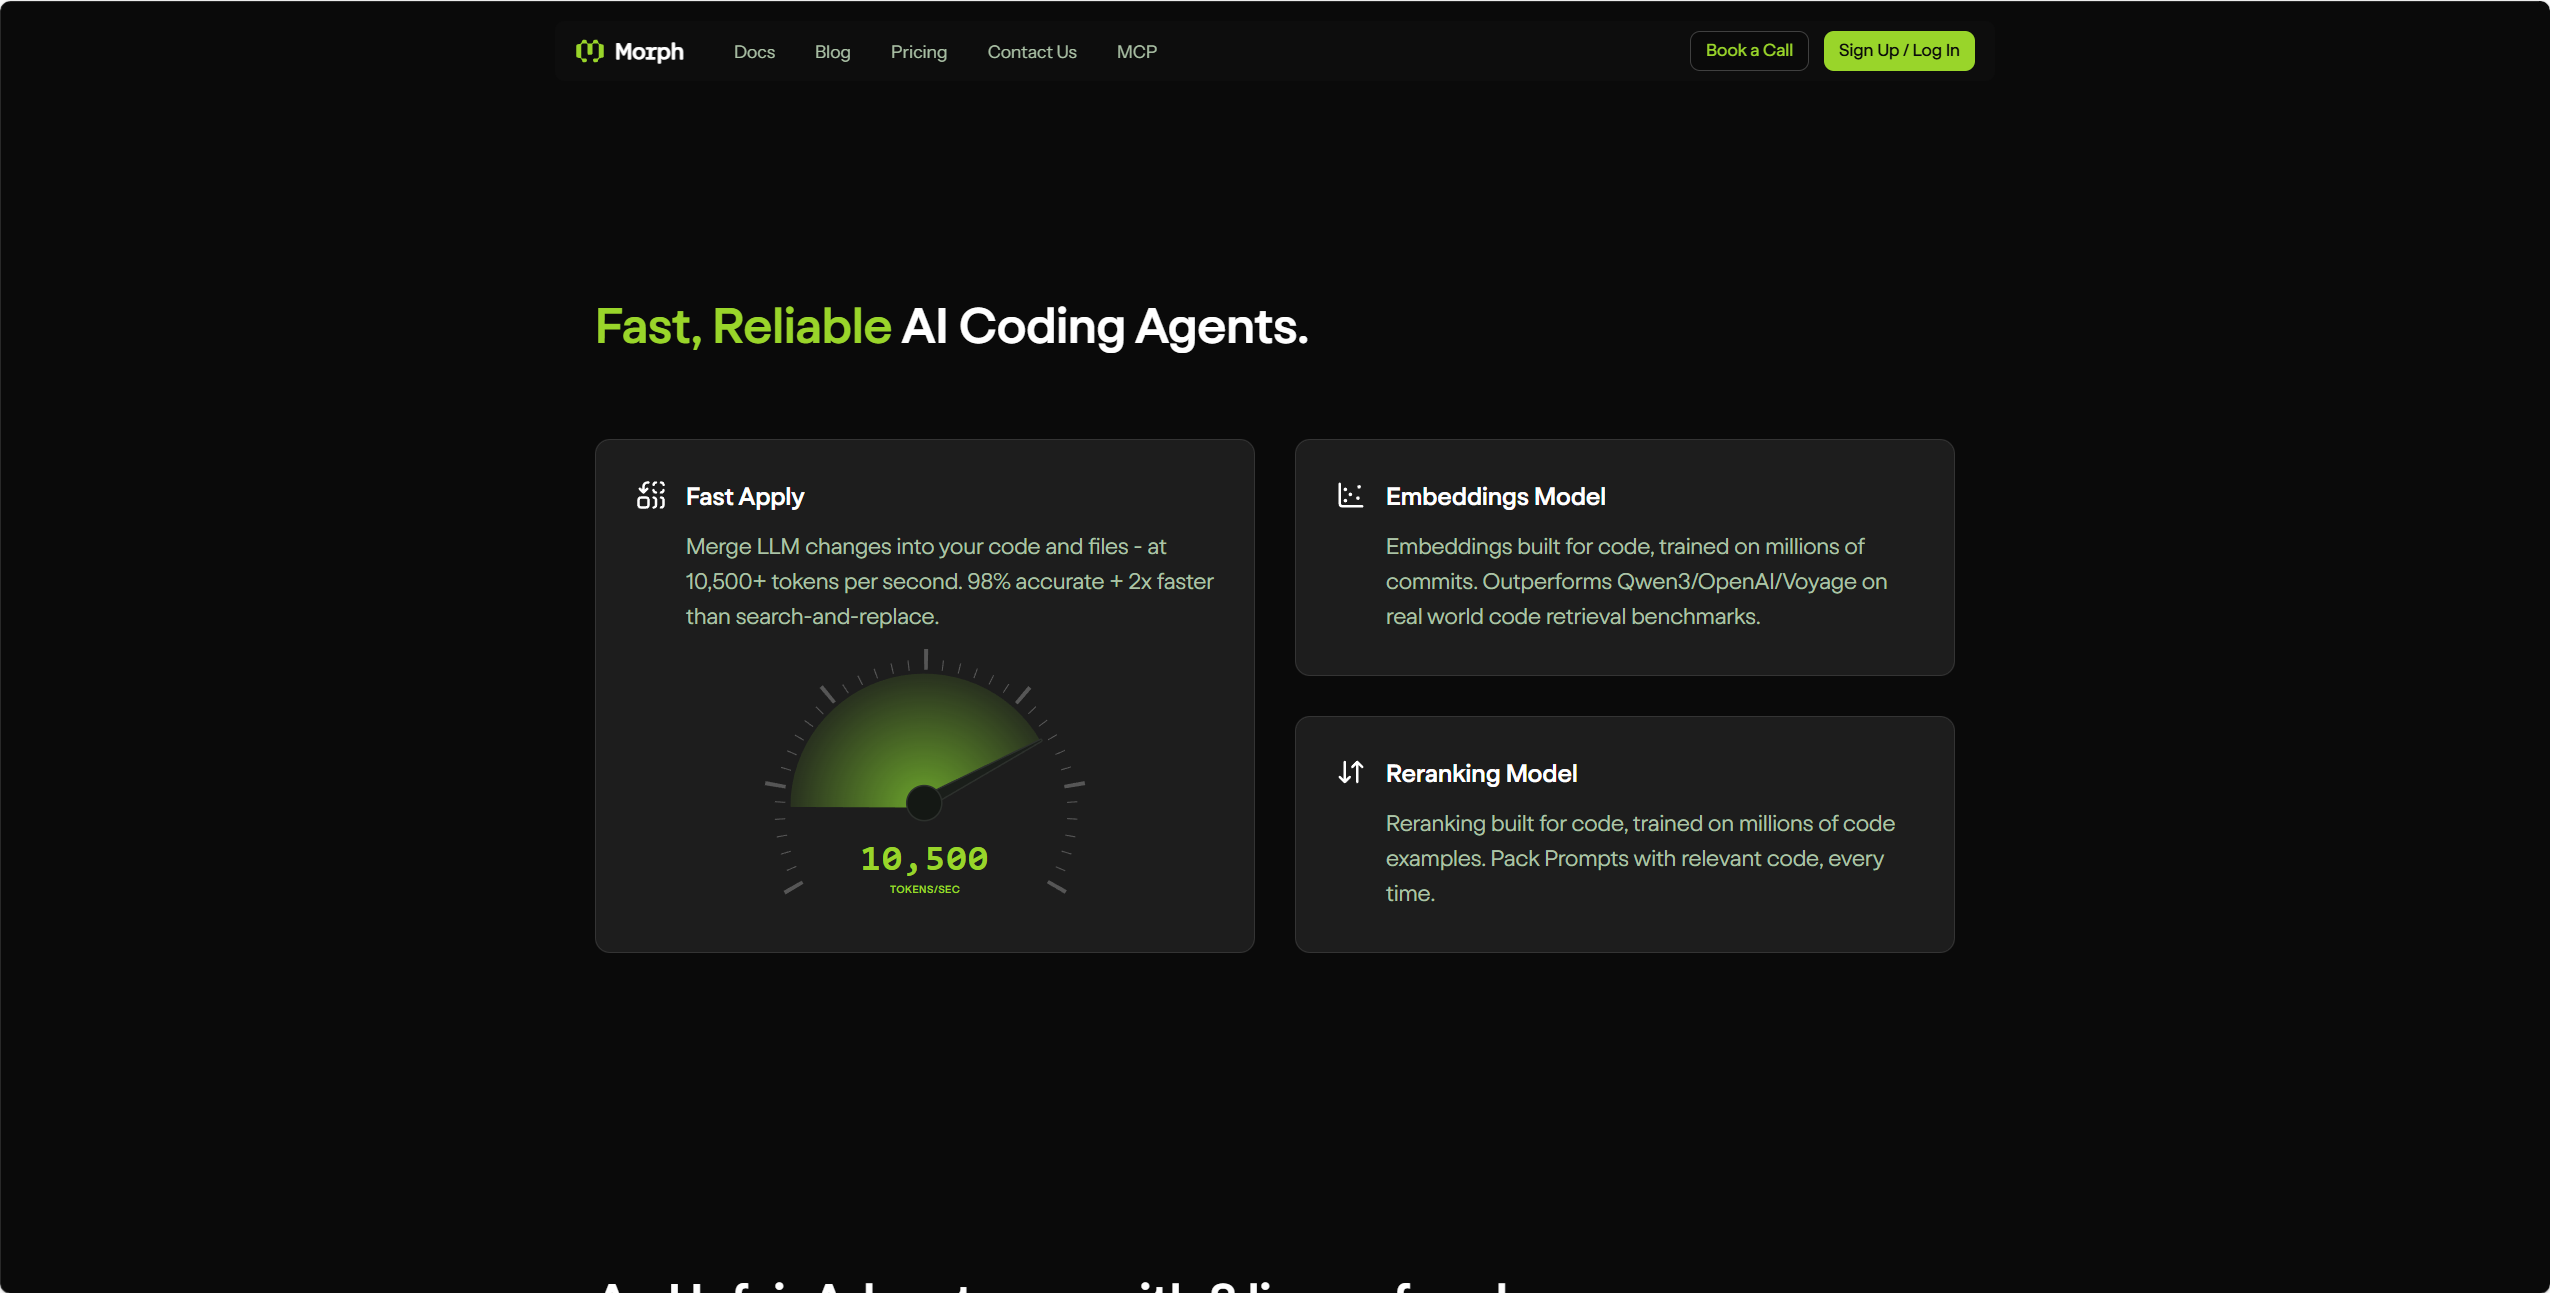Click the Morph brand name
Image resolution: width=2550 pixels, height=1293 pixels.
coord(649,52)
